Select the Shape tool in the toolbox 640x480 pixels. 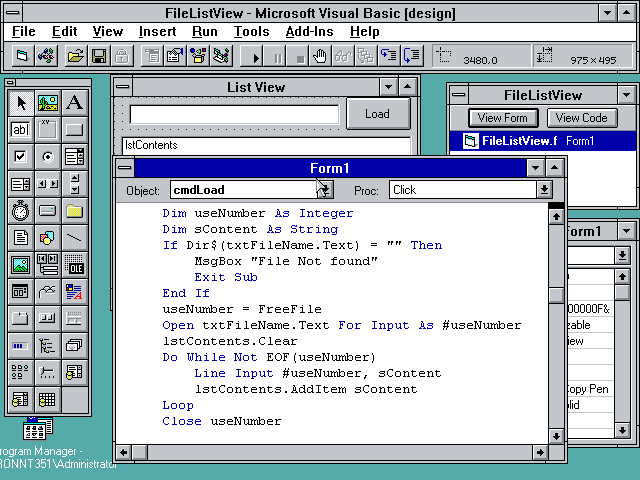48,238
